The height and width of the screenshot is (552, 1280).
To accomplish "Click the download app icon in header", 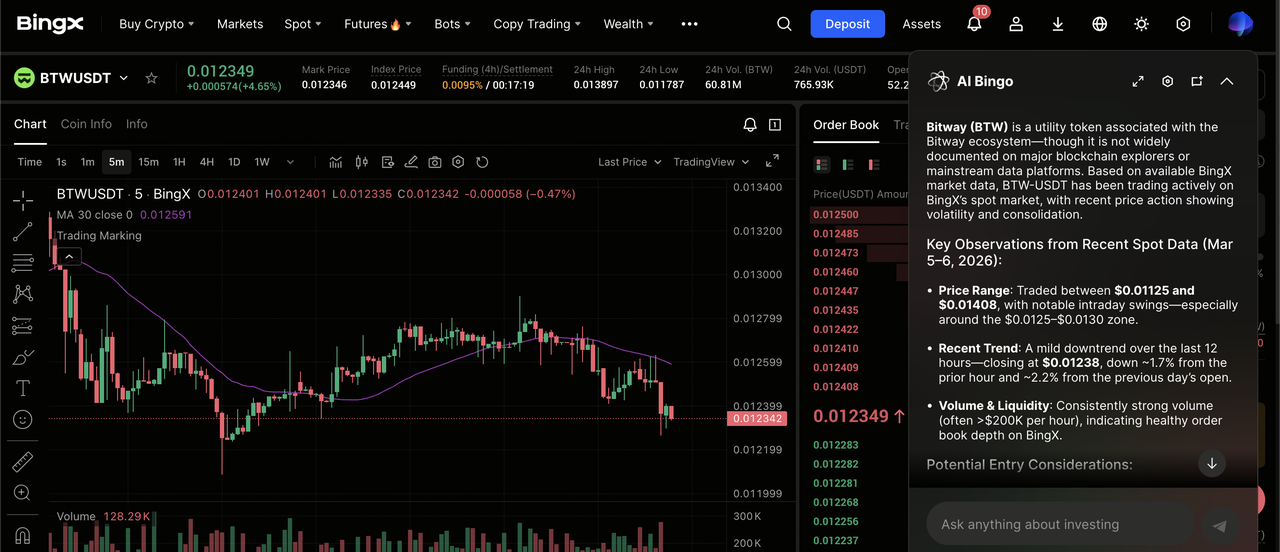I will 1058,24.
